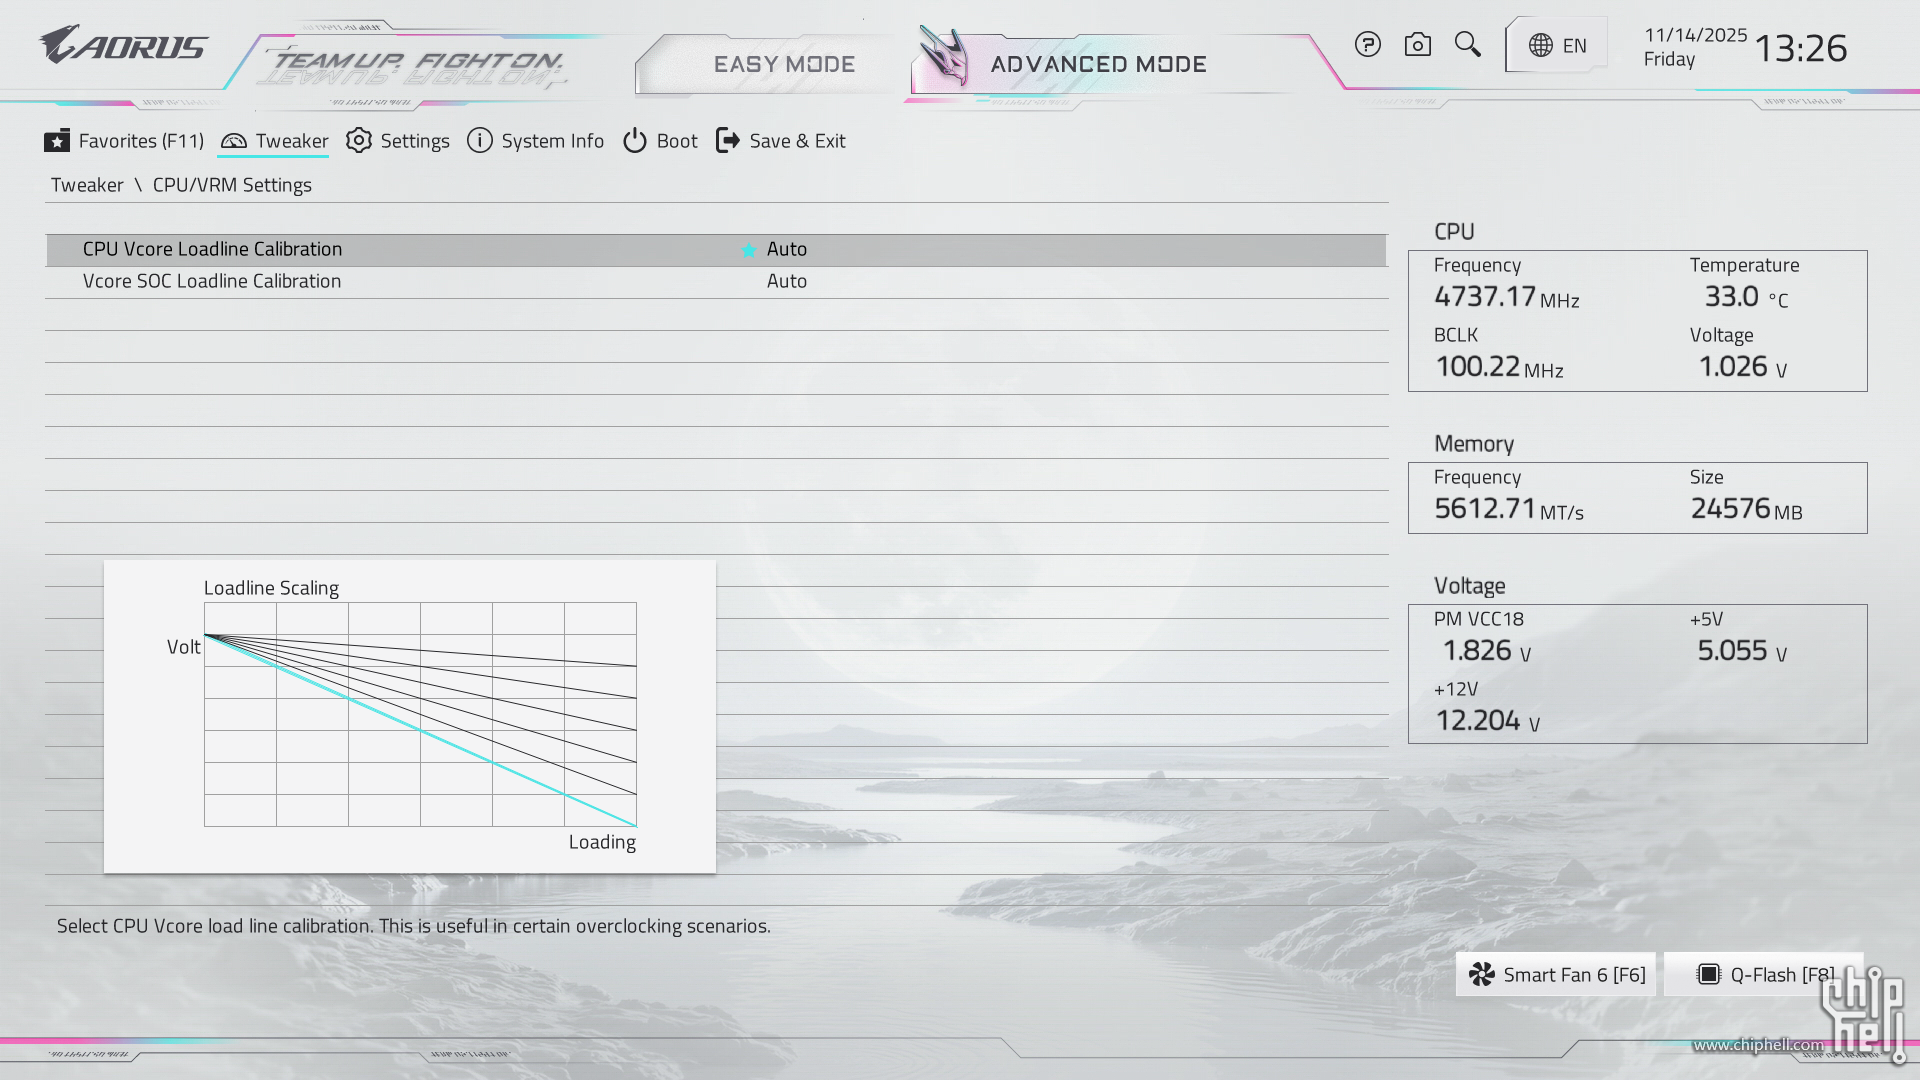Click the help question mark icon
The height and width of the screenshot is (1080, 1920).
[1367, 45]
